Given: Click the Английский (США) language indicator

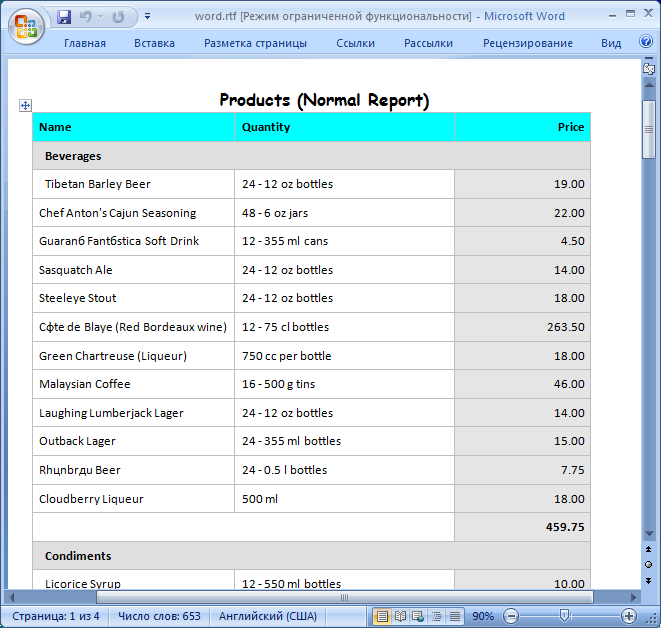Looking at the screenshot, I should 265,616.
